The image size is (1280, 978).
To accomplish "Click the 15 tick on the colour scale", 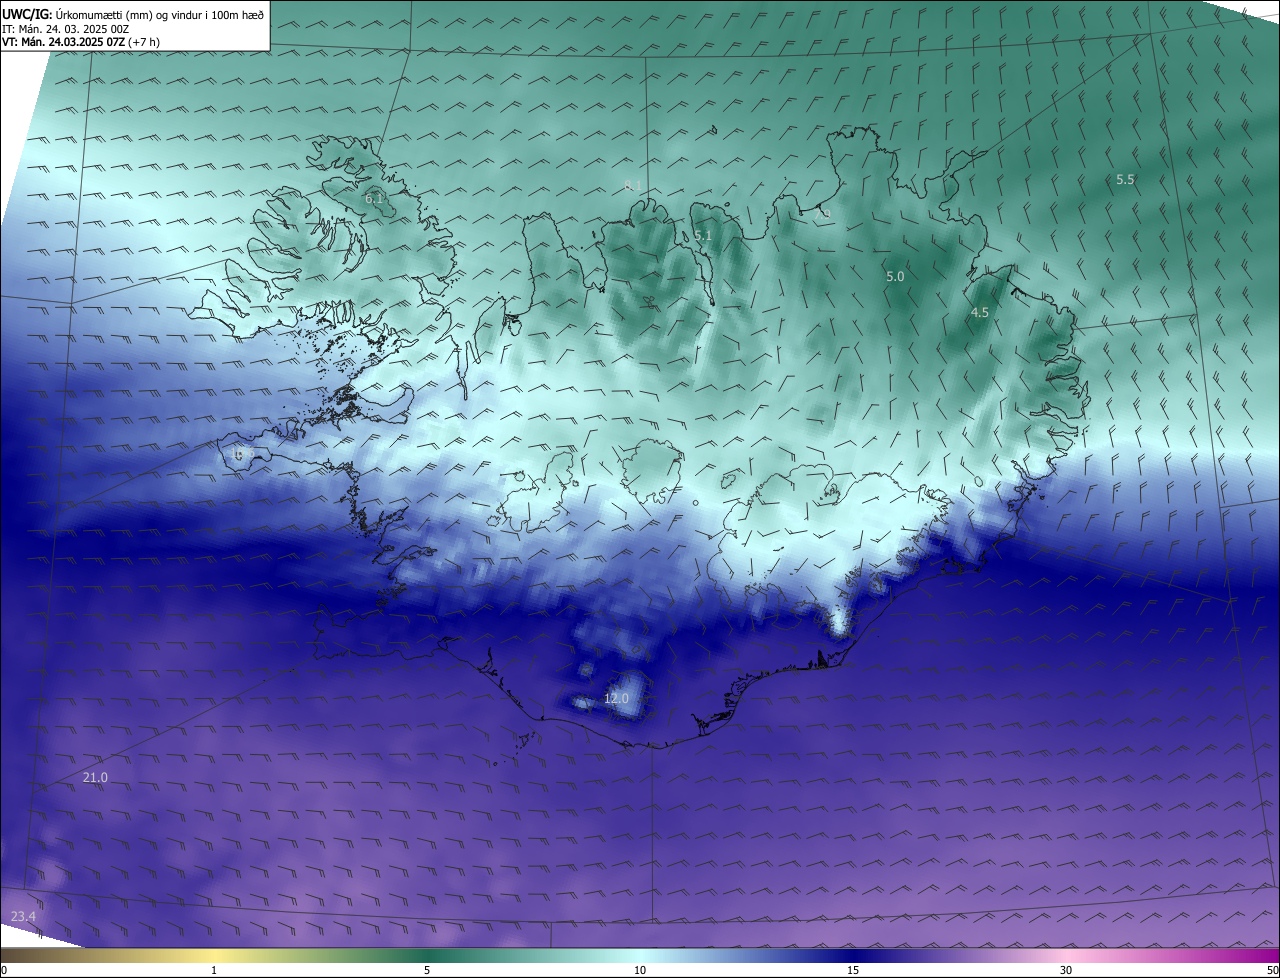I will (x=853, y=970).
